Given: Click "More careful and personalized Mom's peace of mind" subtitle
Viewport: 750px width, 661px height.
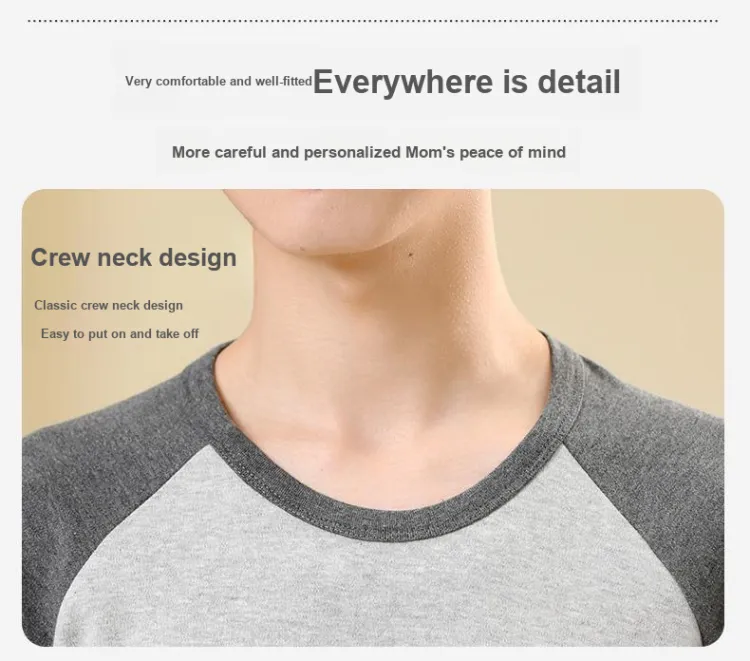Looking at the screenshot, I should pos(369,152).
